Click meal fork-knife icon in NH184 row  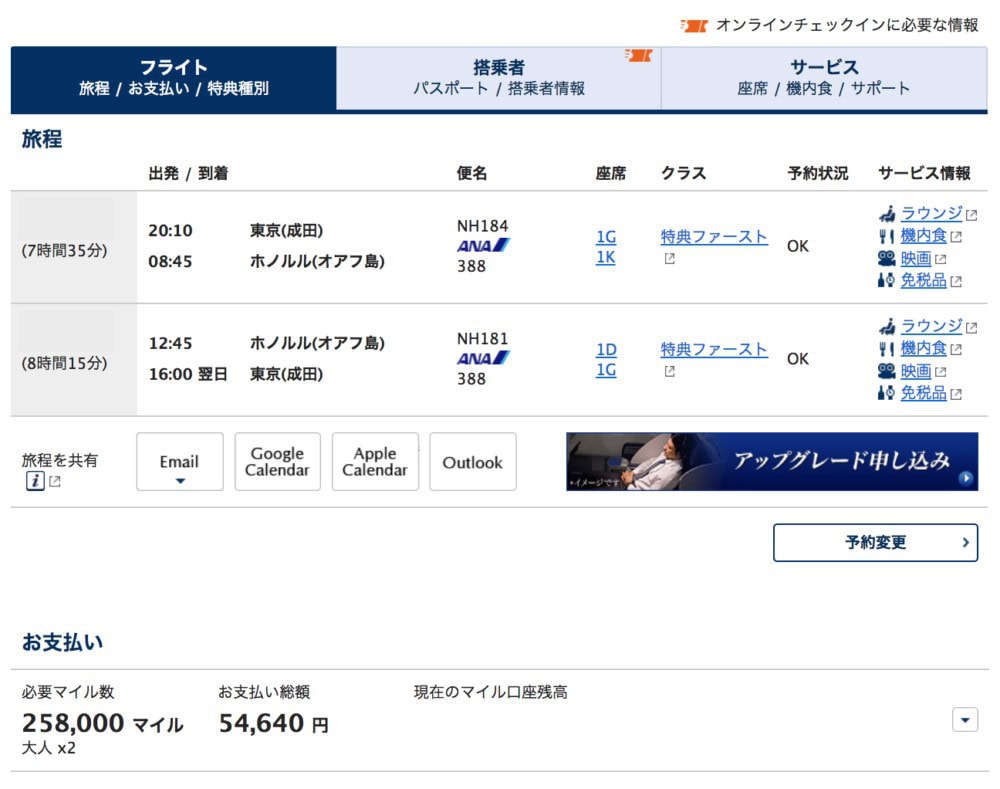pos(886,236)
